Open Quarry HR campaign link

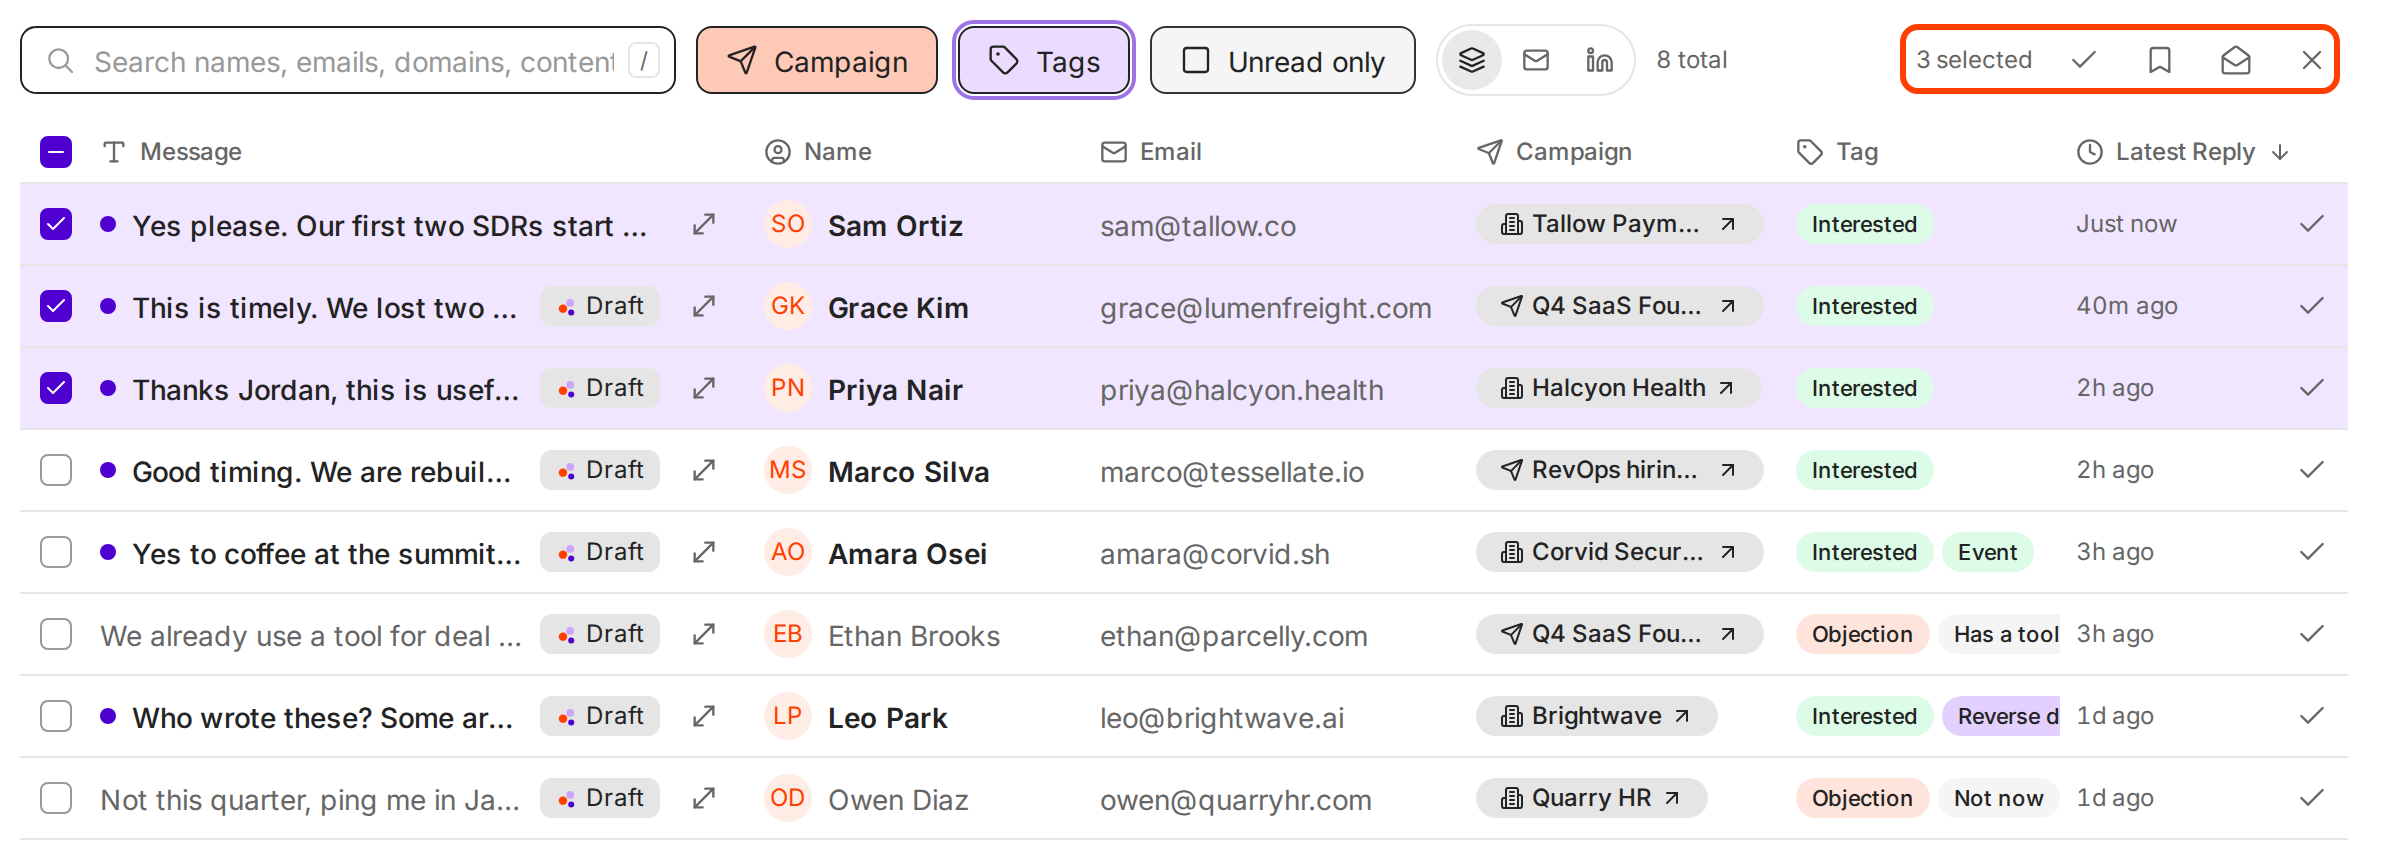pos(1591,798)
